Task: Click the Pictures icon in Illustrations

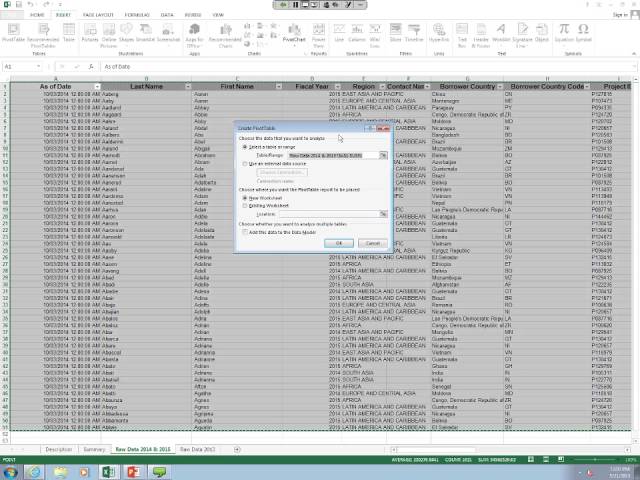Action: tap(90, 33)
